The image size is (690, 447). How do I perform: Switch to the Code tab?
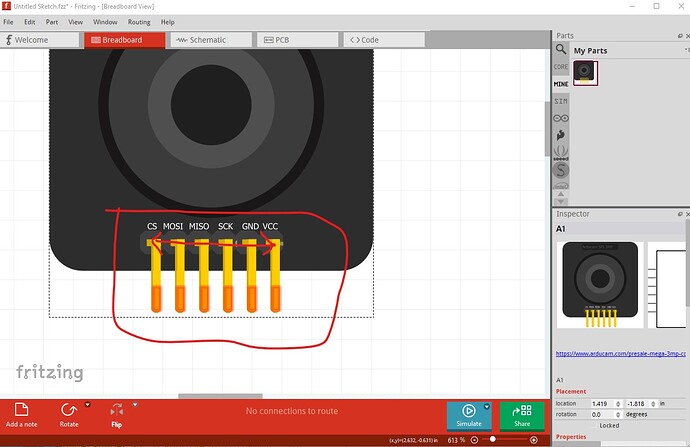point(384,40)
